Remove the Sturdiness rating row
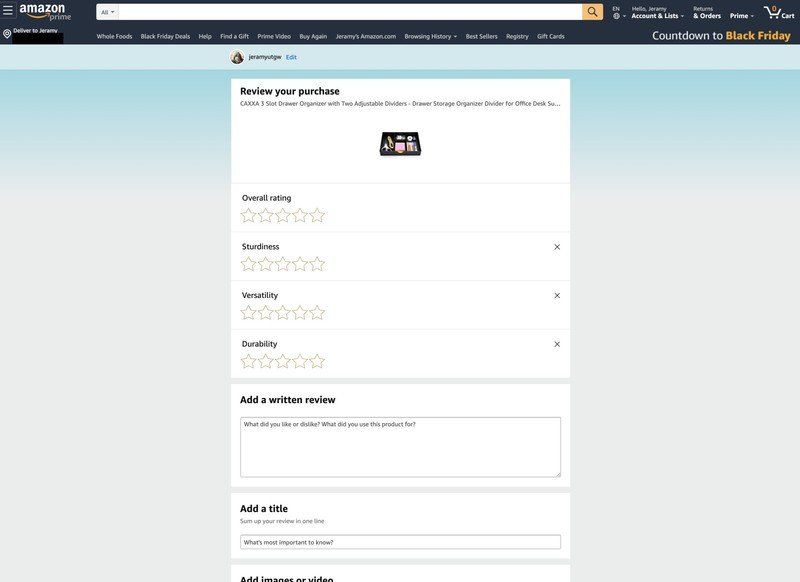The image size is (800, 582). click(555, 245)
